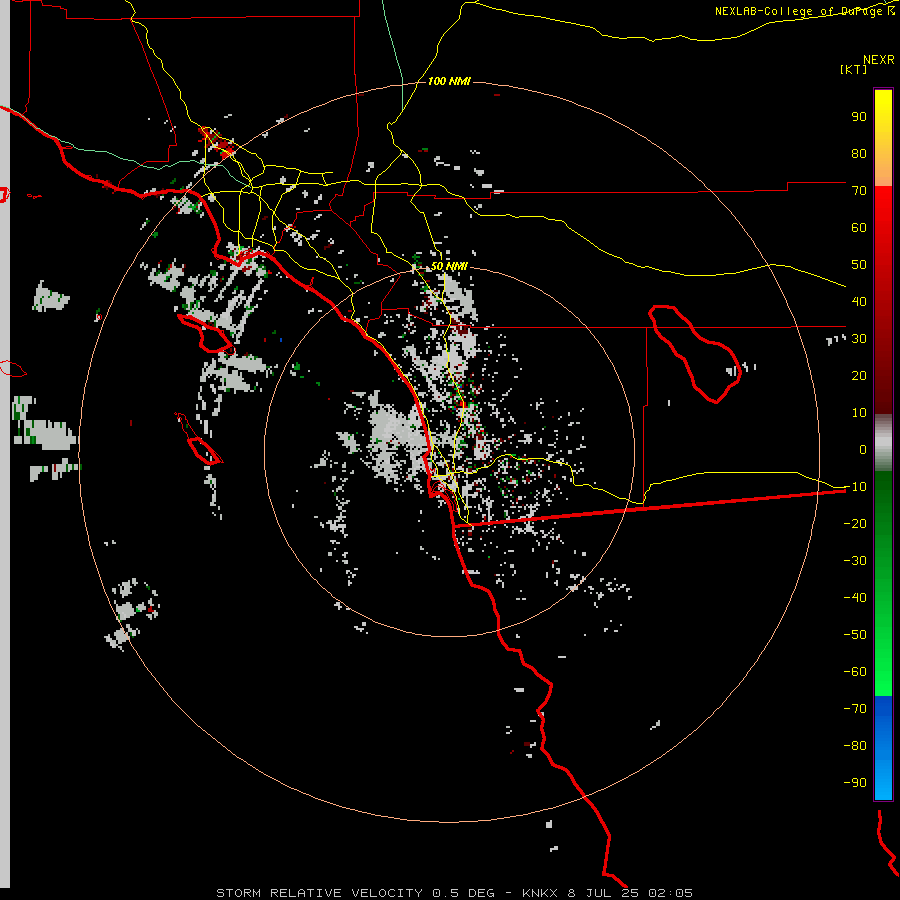Click the 50 NMI range ring label
Image resolution: width=900 pixels, height=900 pixels.
click(x=449, y=266)
